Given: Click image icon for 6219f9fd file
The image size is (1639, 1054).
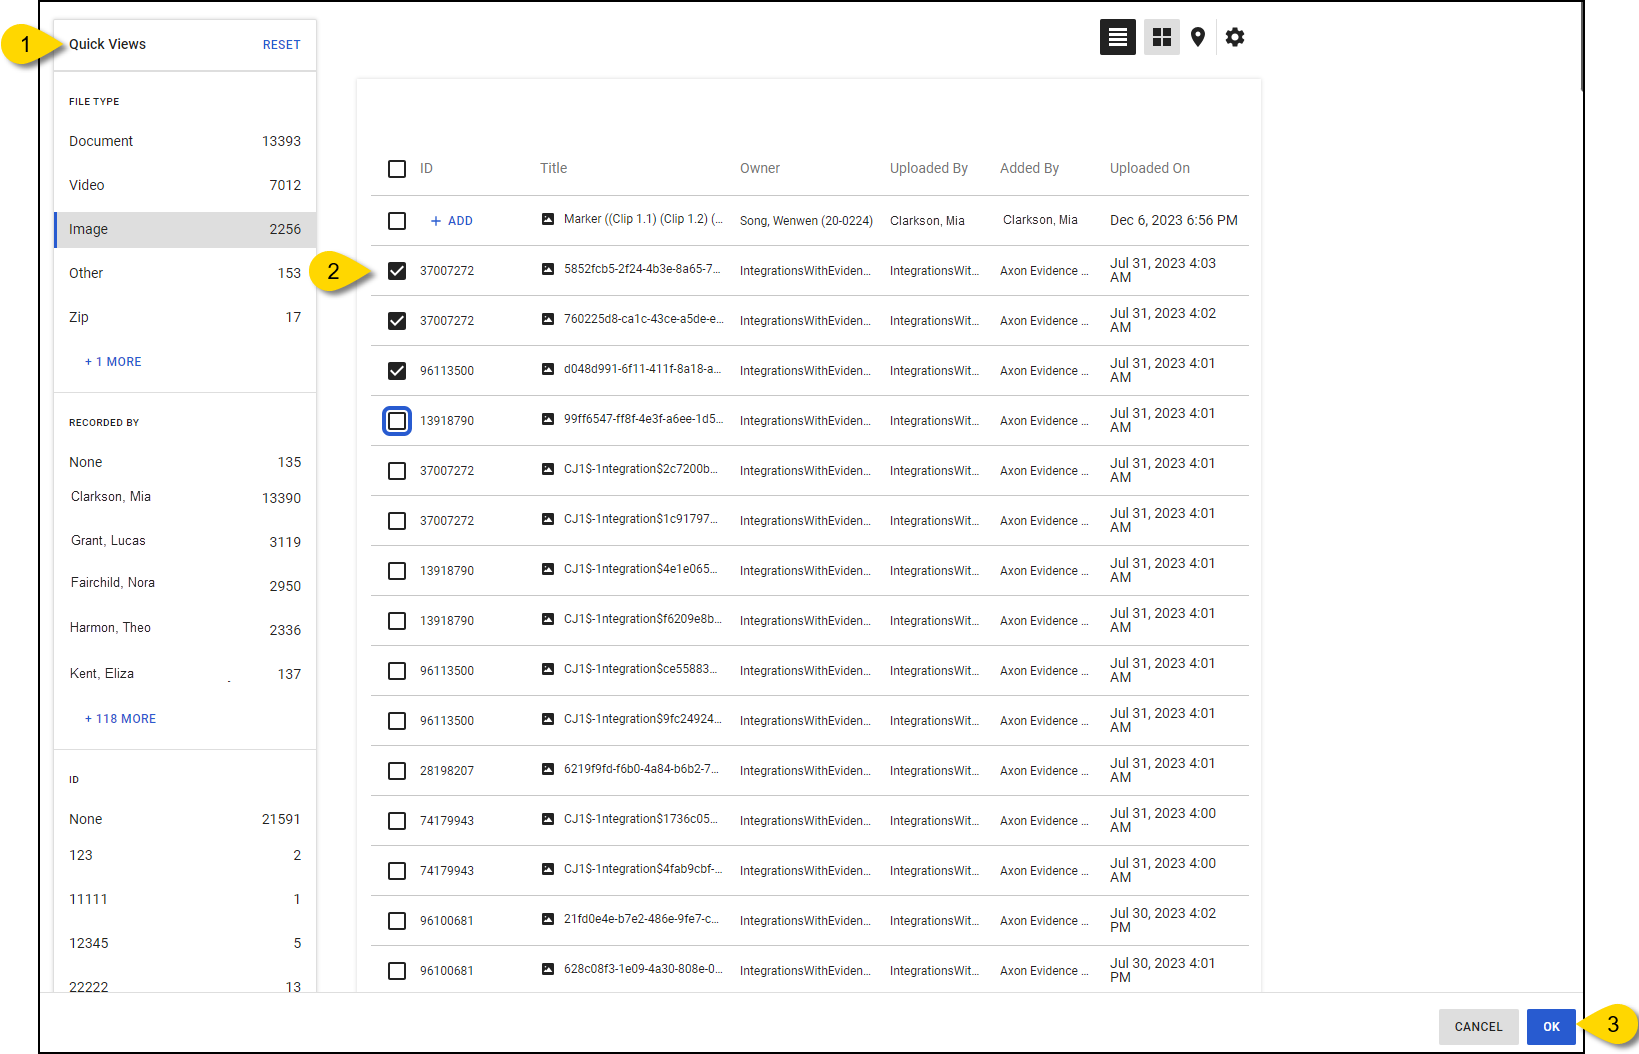Looking at the screenshot, I should tap(548, 769).
